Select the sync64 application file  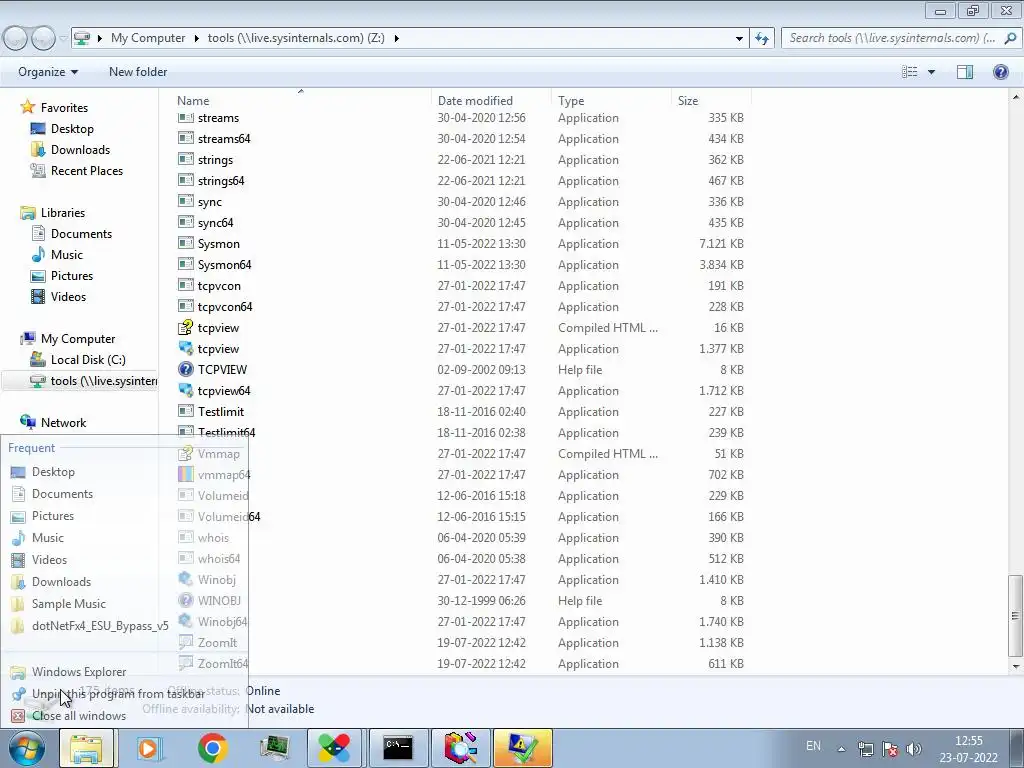(x=216, y=223)
